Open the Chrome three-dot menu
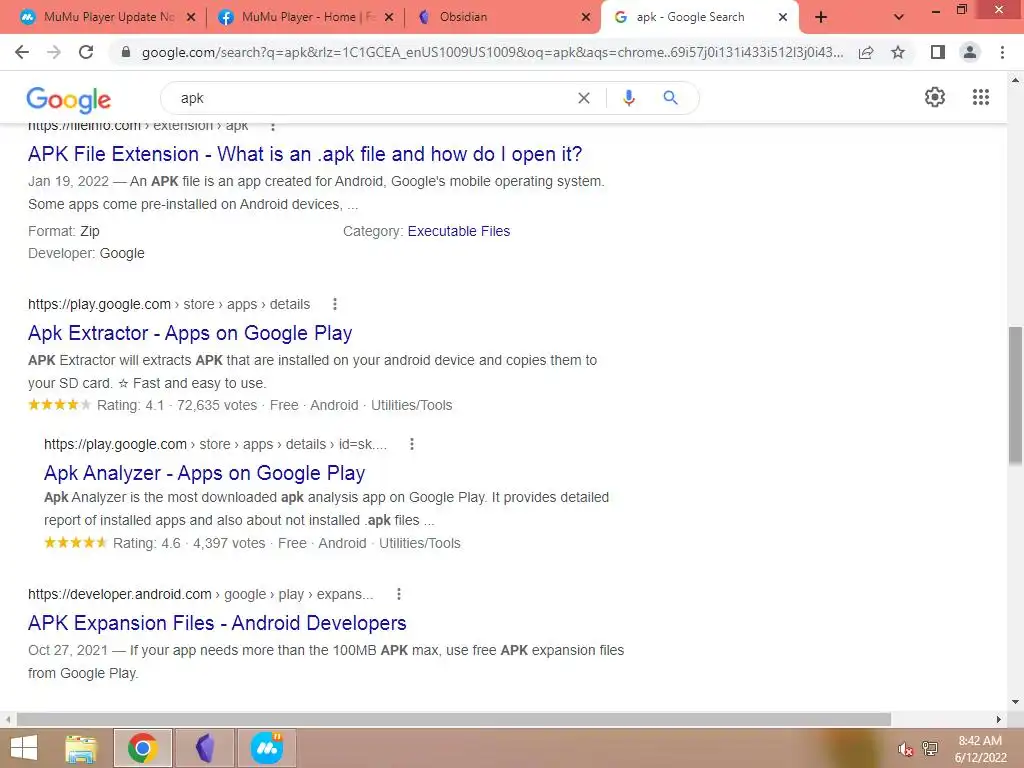Viewport: 1024px width, 768px height. point(1002,52)
